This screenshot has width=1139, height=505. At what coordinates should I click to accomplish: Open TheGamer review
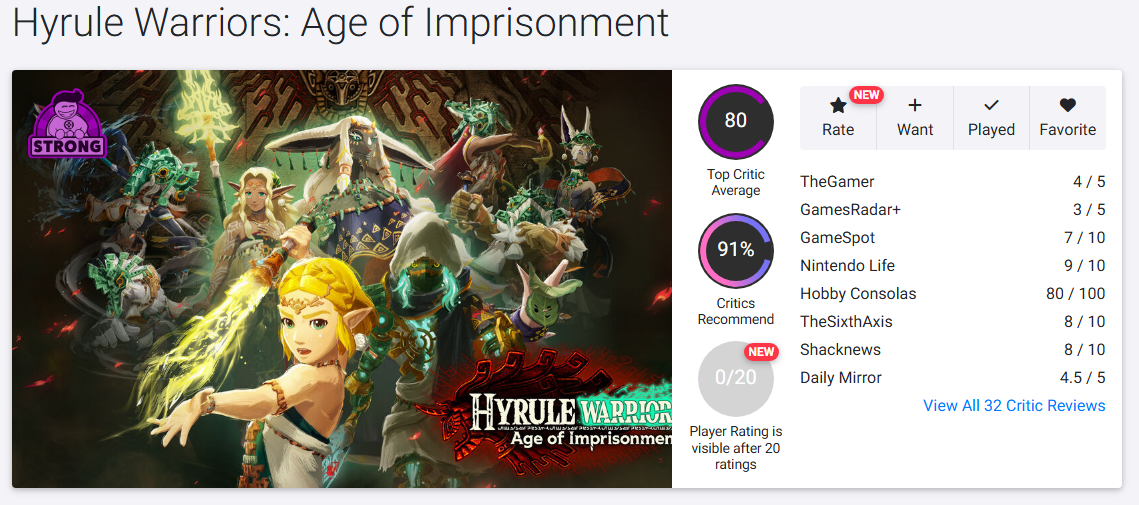837,182
